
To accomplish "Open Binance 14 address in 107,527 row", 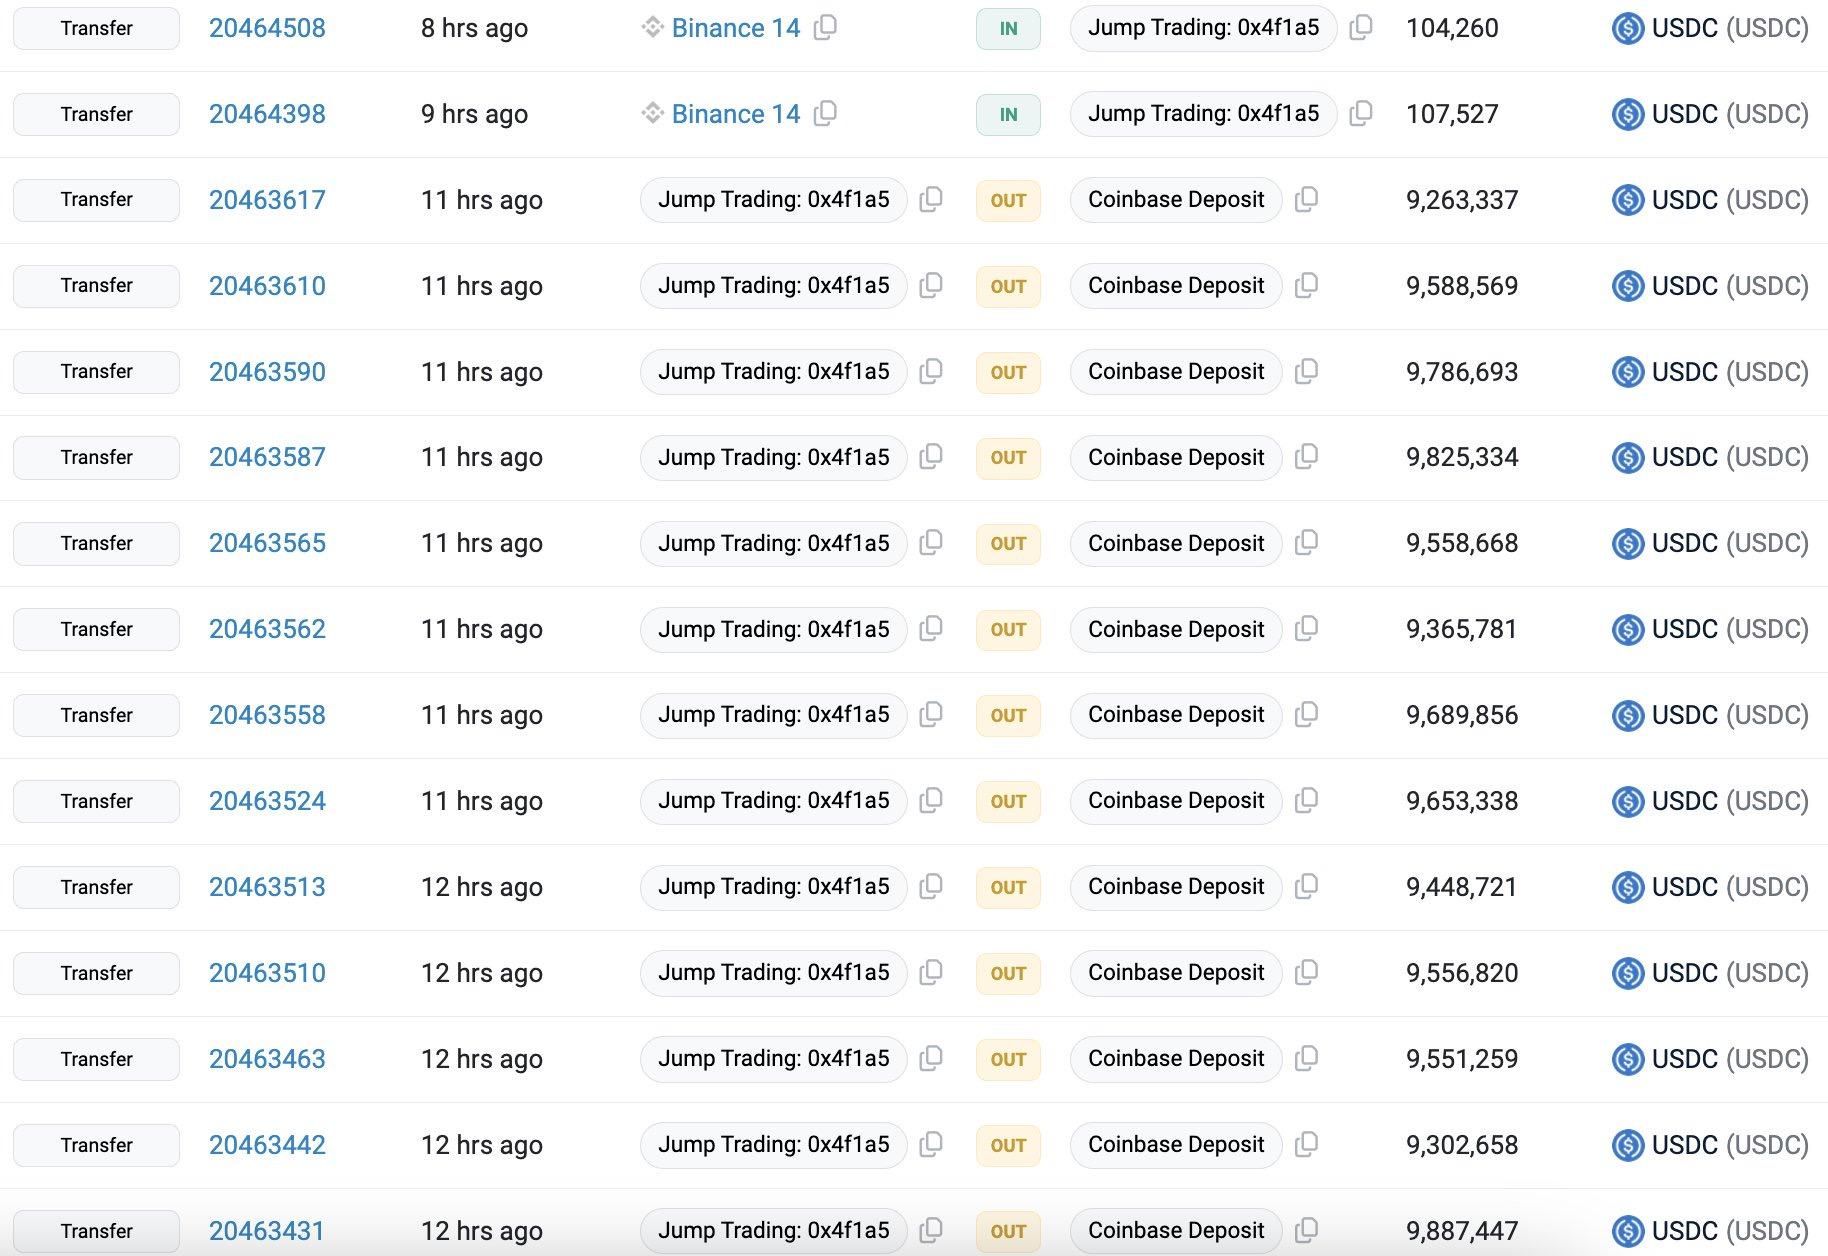I will point(735,114).
